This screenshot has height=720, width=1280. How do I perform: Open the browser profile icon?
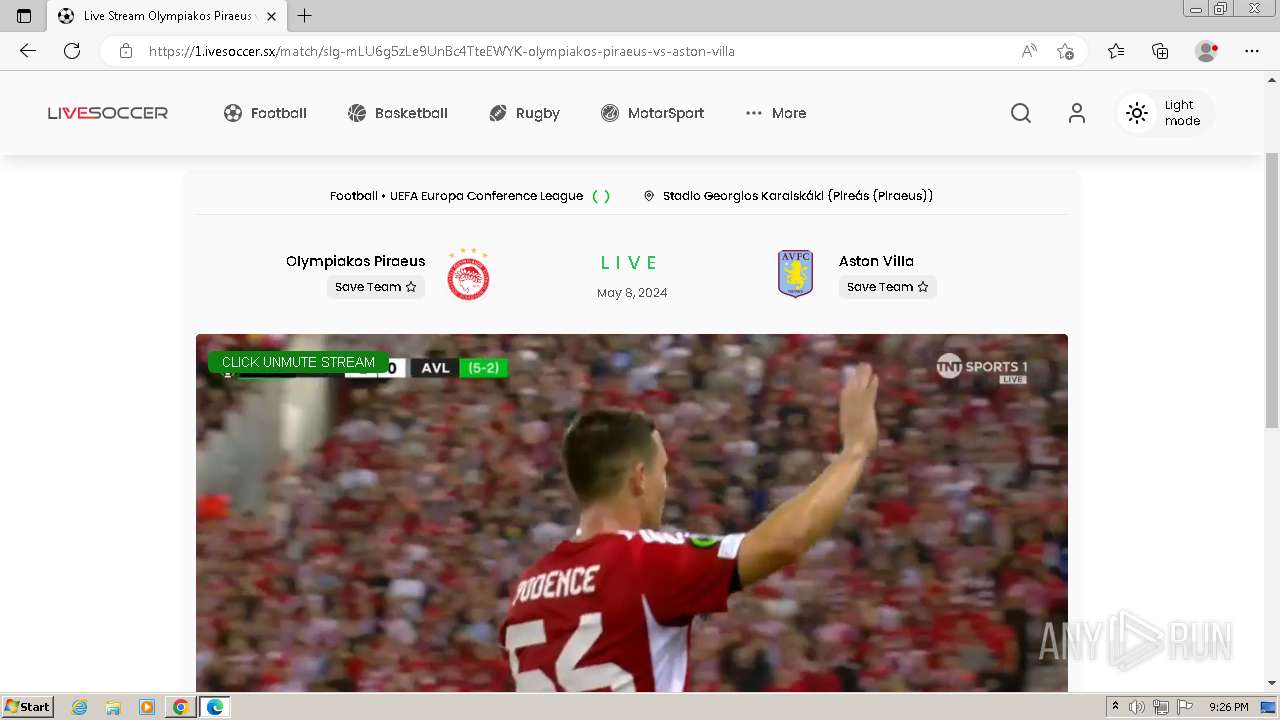(1207, 51)
